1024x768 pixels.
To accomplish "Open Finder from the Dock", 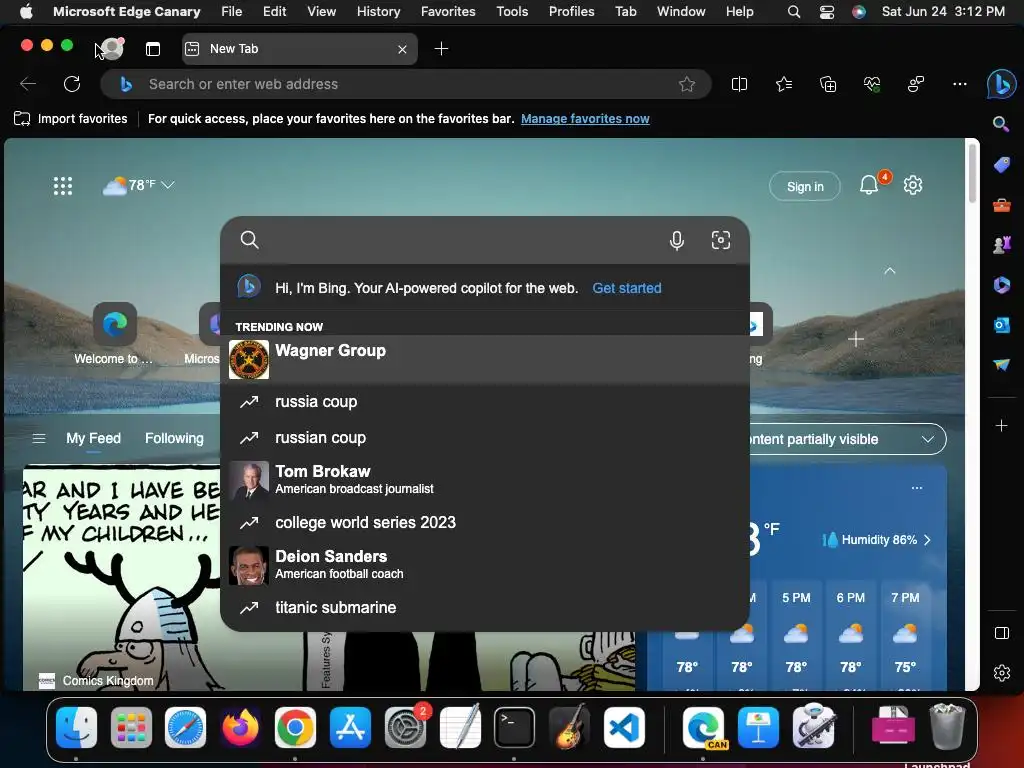I will click(x=76, y=727).
